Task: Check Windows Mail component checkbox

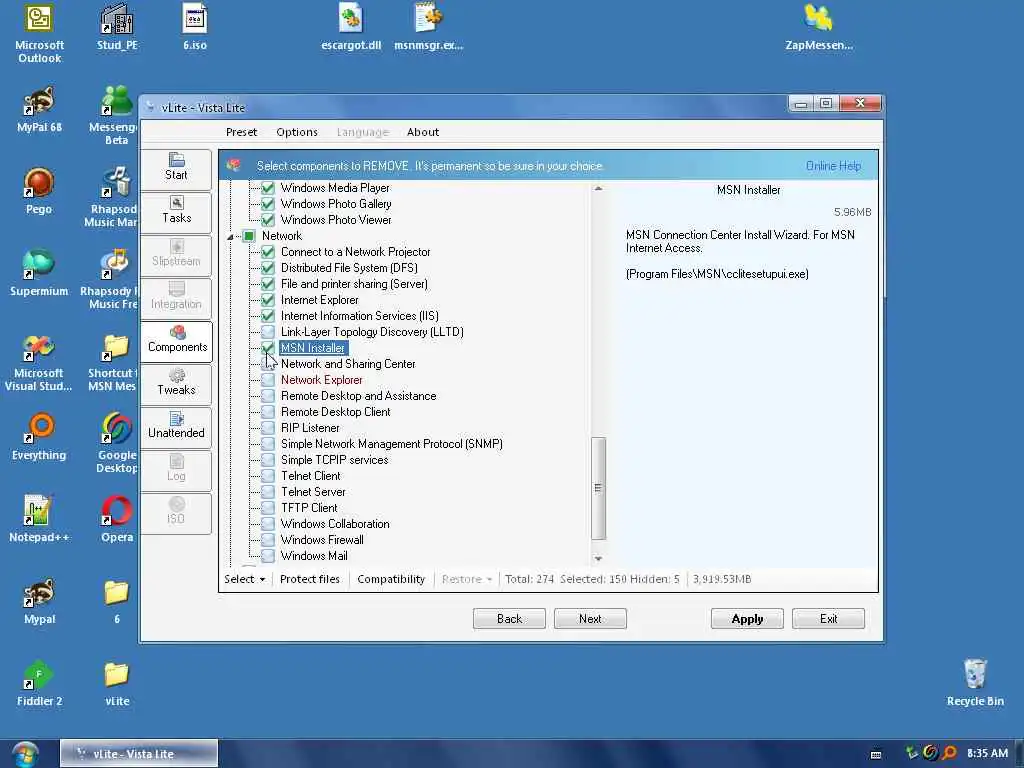Action: click(268, 556)
